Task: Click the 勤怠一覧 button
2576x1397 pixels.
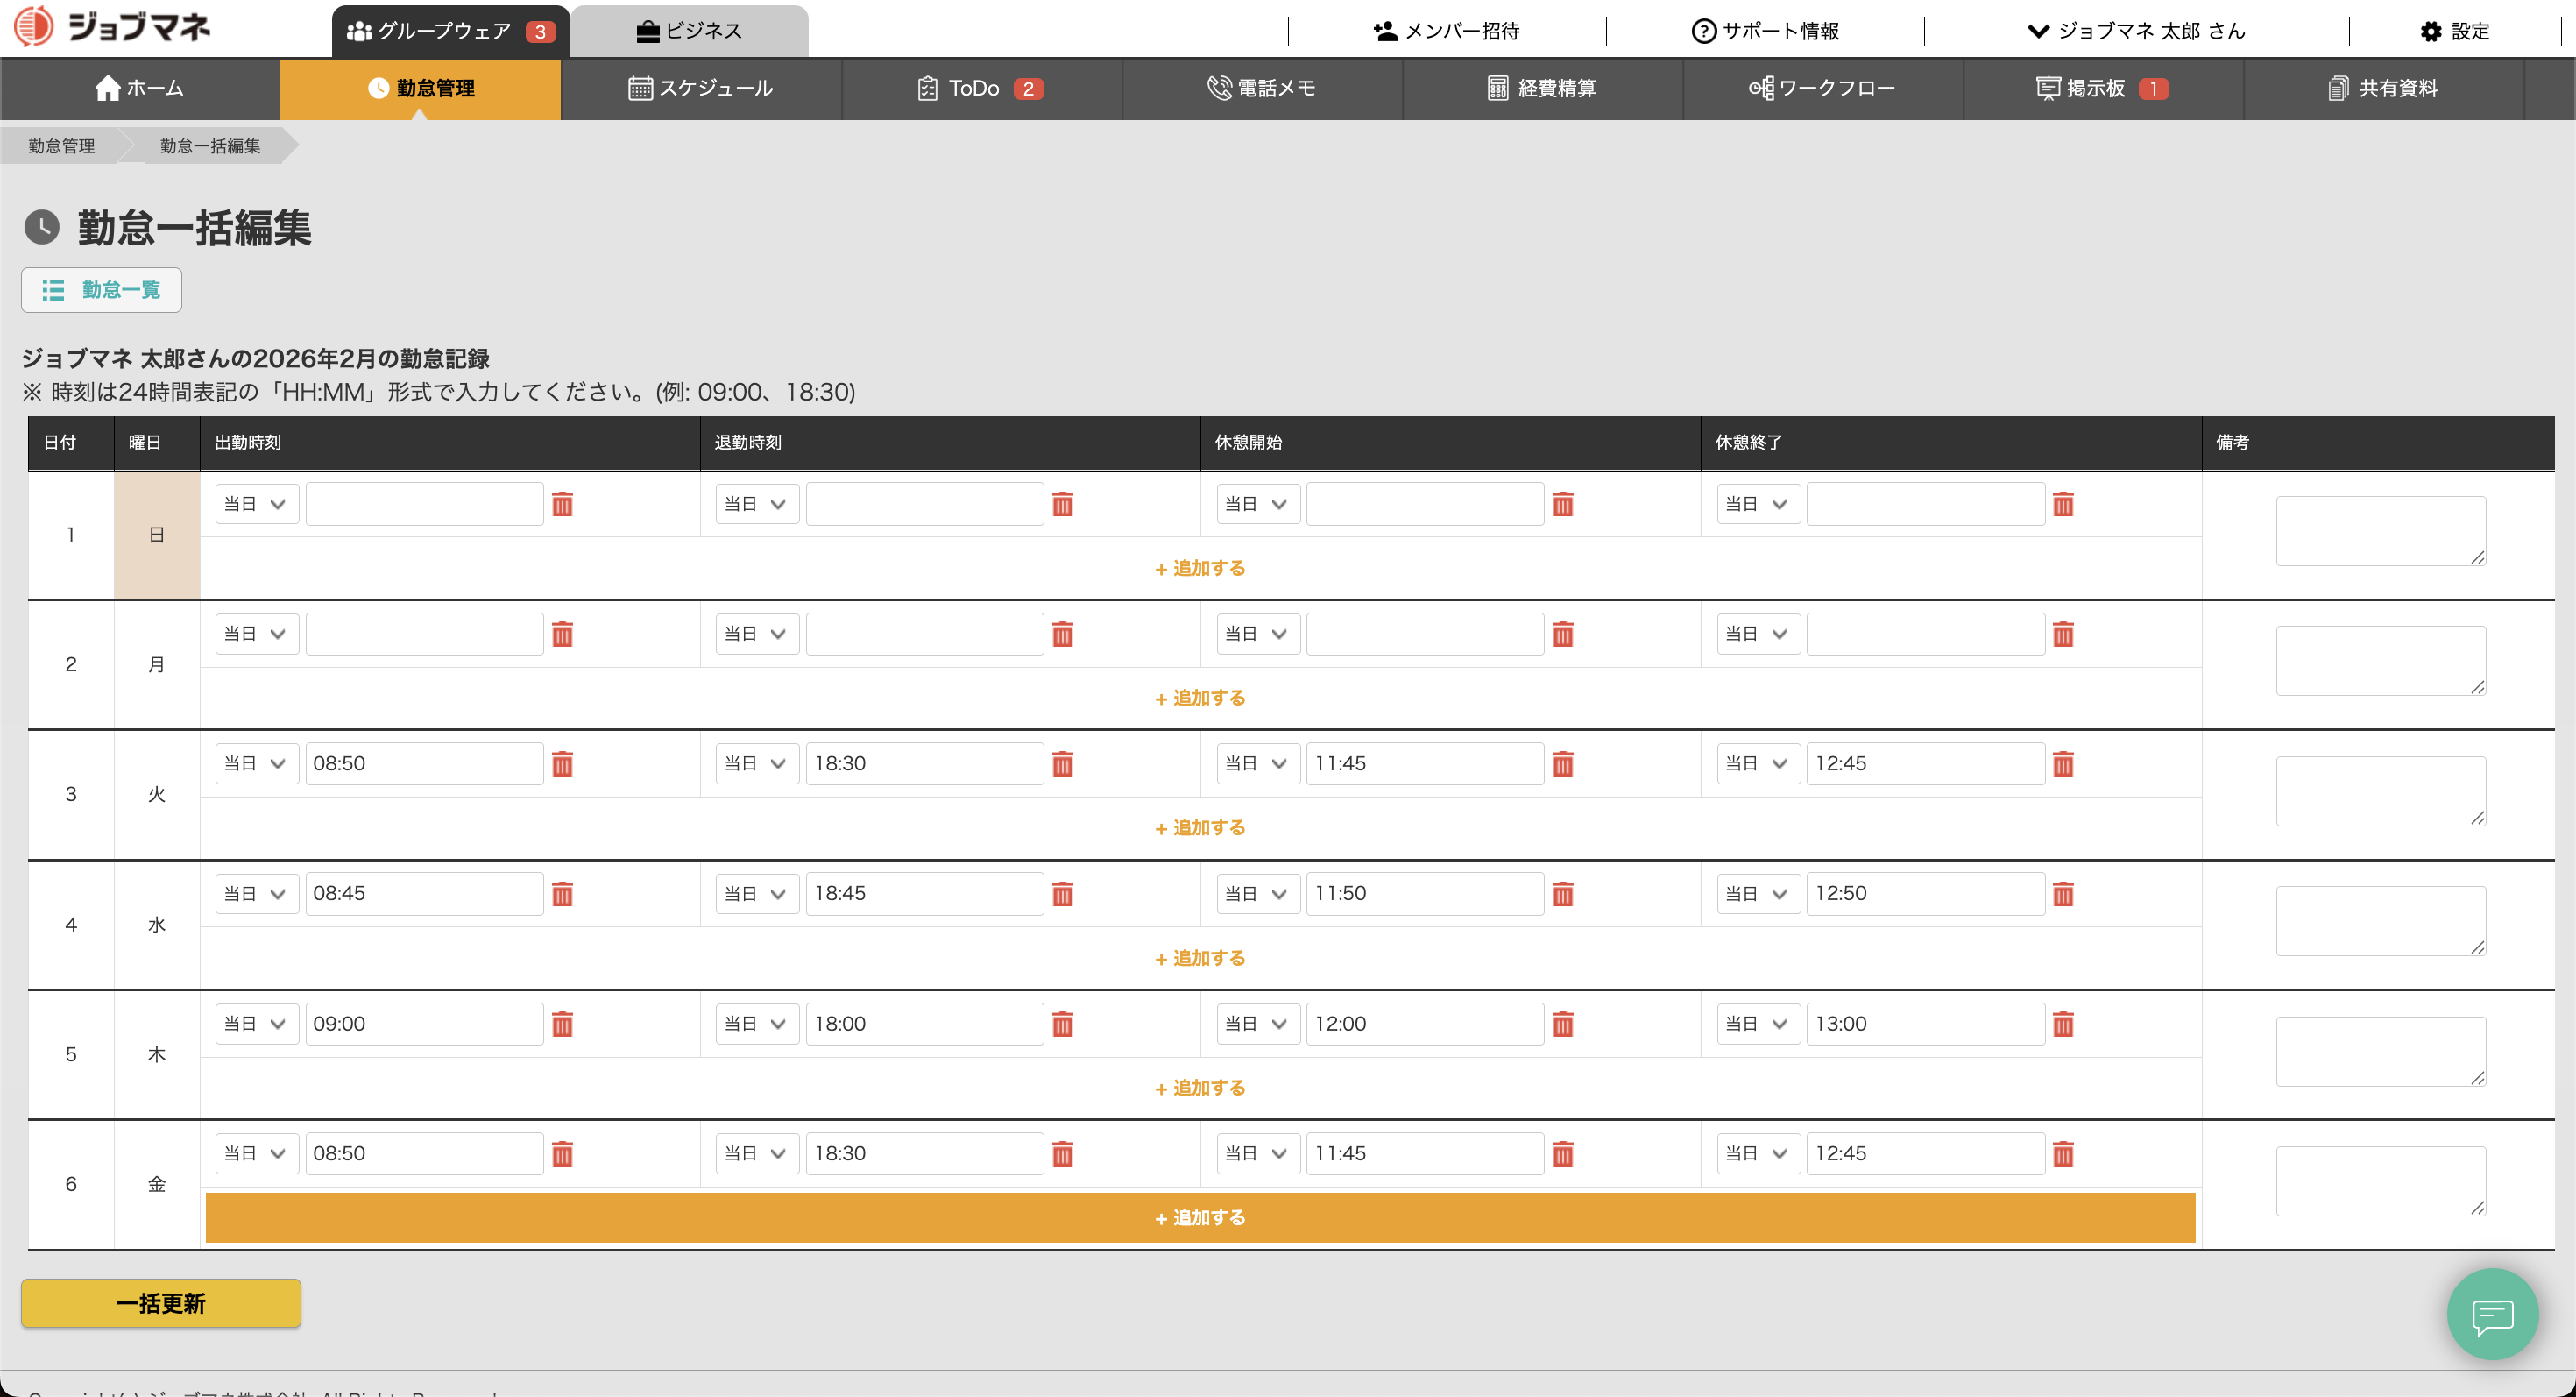Action: click(101, 290)
